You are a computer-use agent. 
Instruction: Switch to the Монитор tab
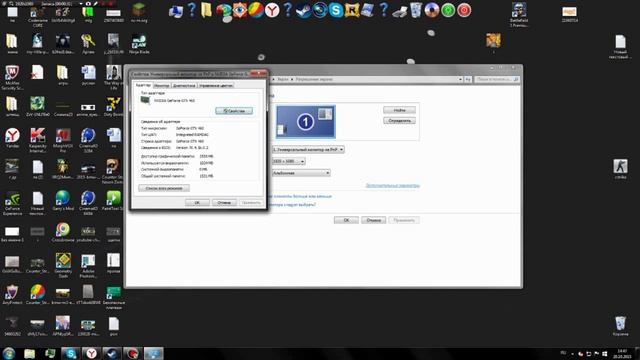pyautogui.click(x=162, y=85)
